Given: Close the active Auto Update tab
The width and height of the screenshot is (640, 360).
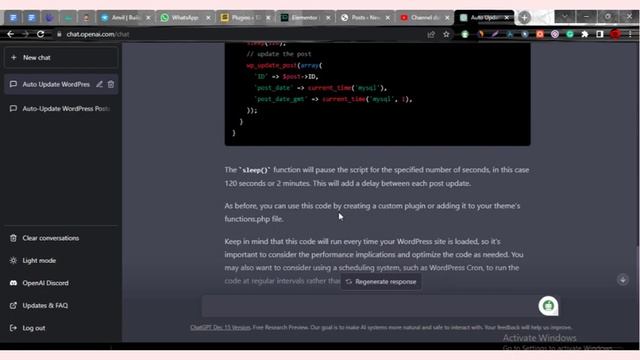Looking at the screenshot, I should (507, 18).
